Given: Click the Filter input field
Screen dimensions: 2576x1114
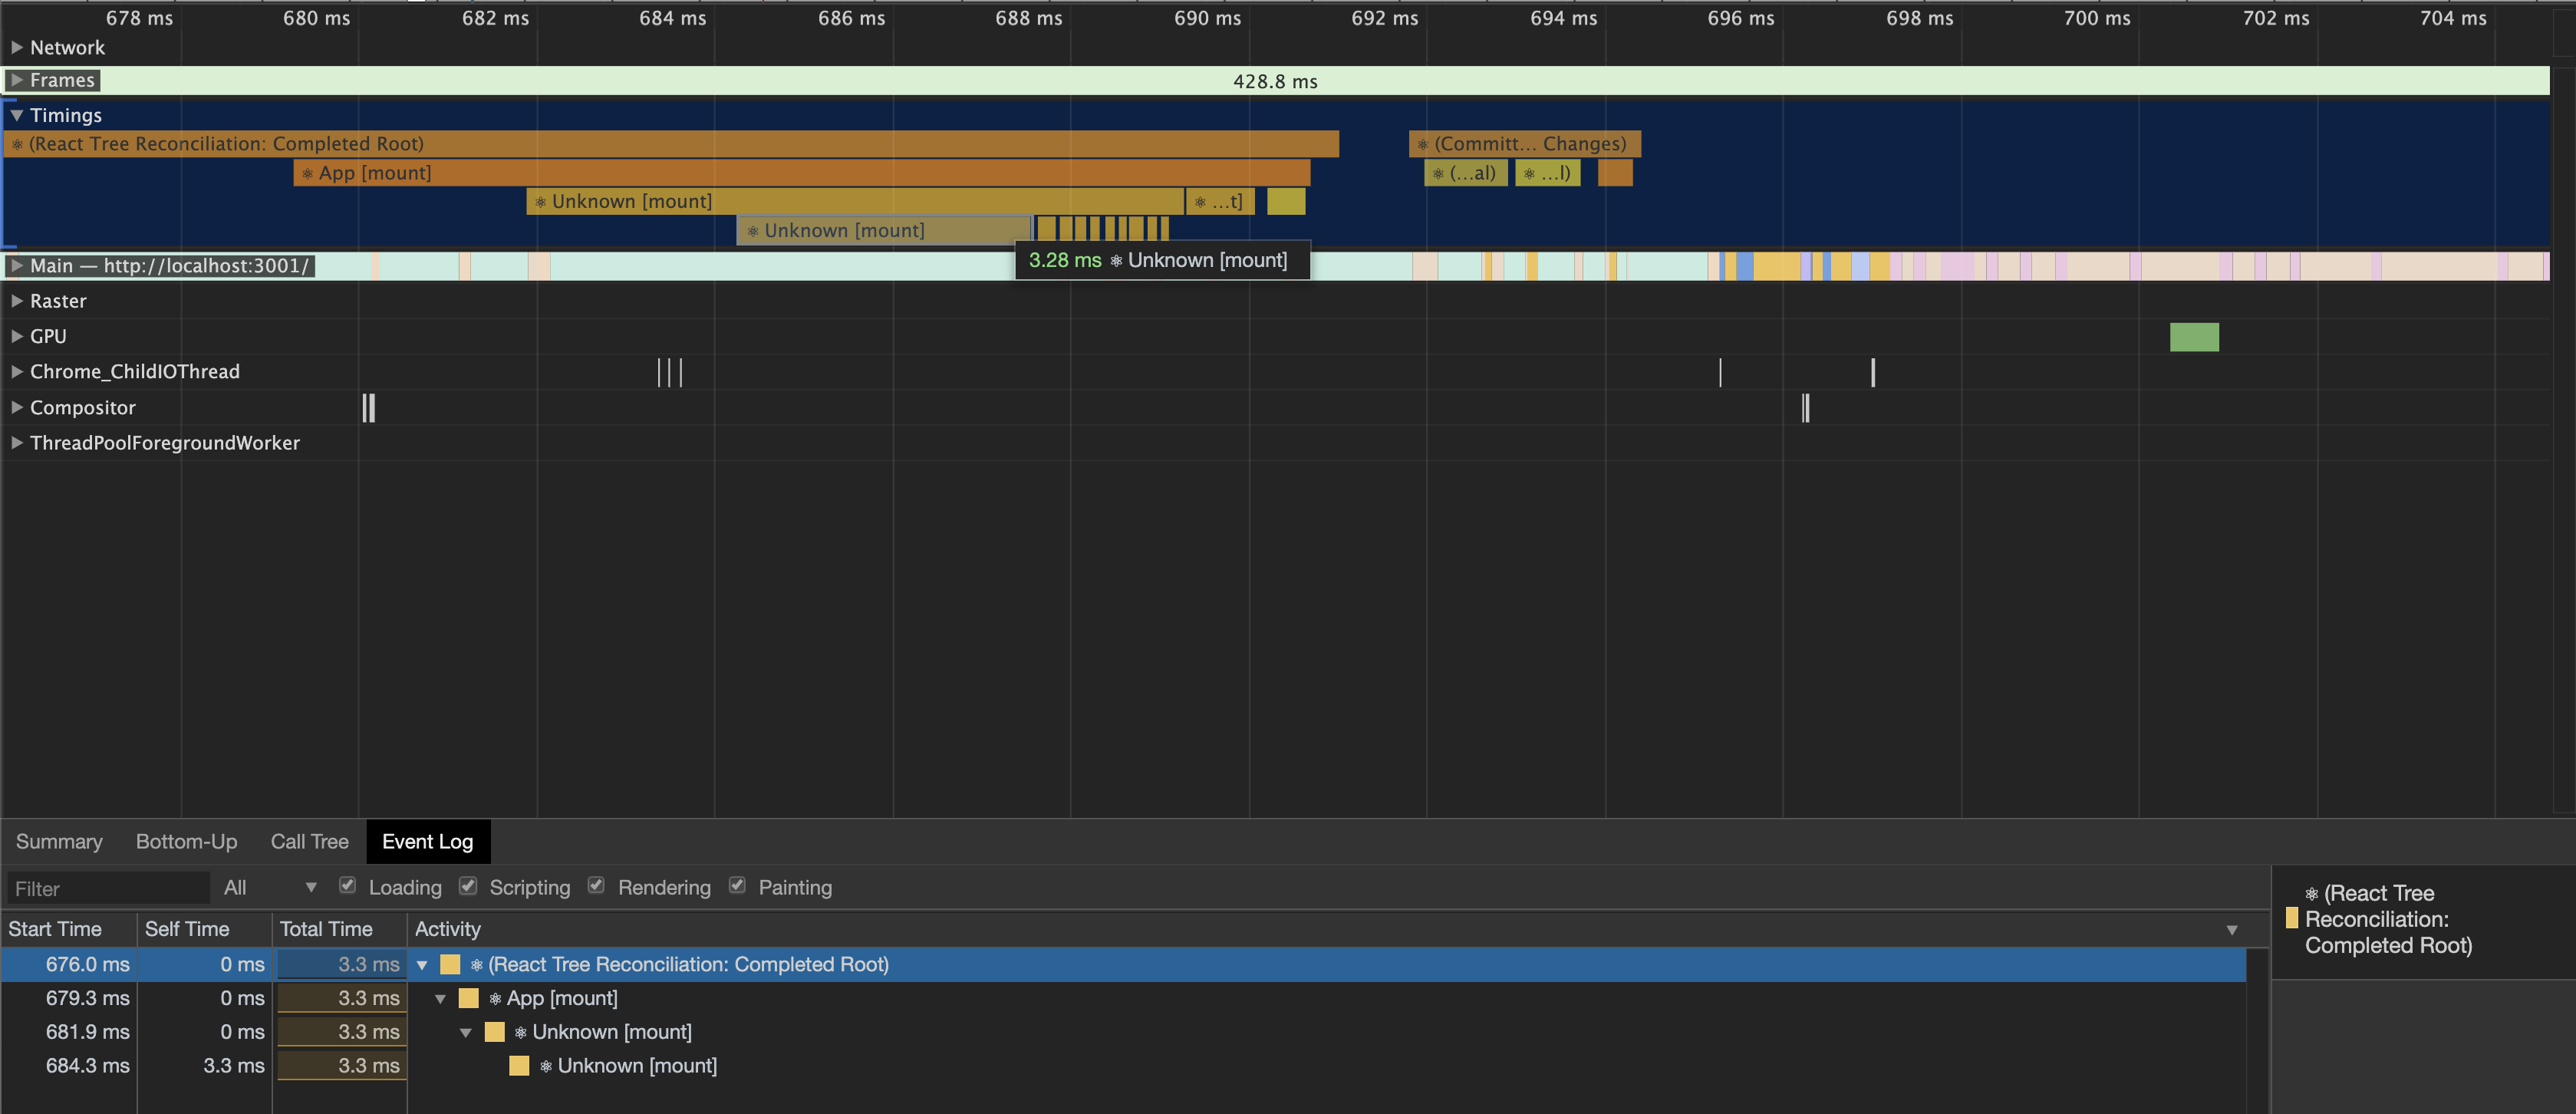Looking at the screenshot, I should click(108, 888).
